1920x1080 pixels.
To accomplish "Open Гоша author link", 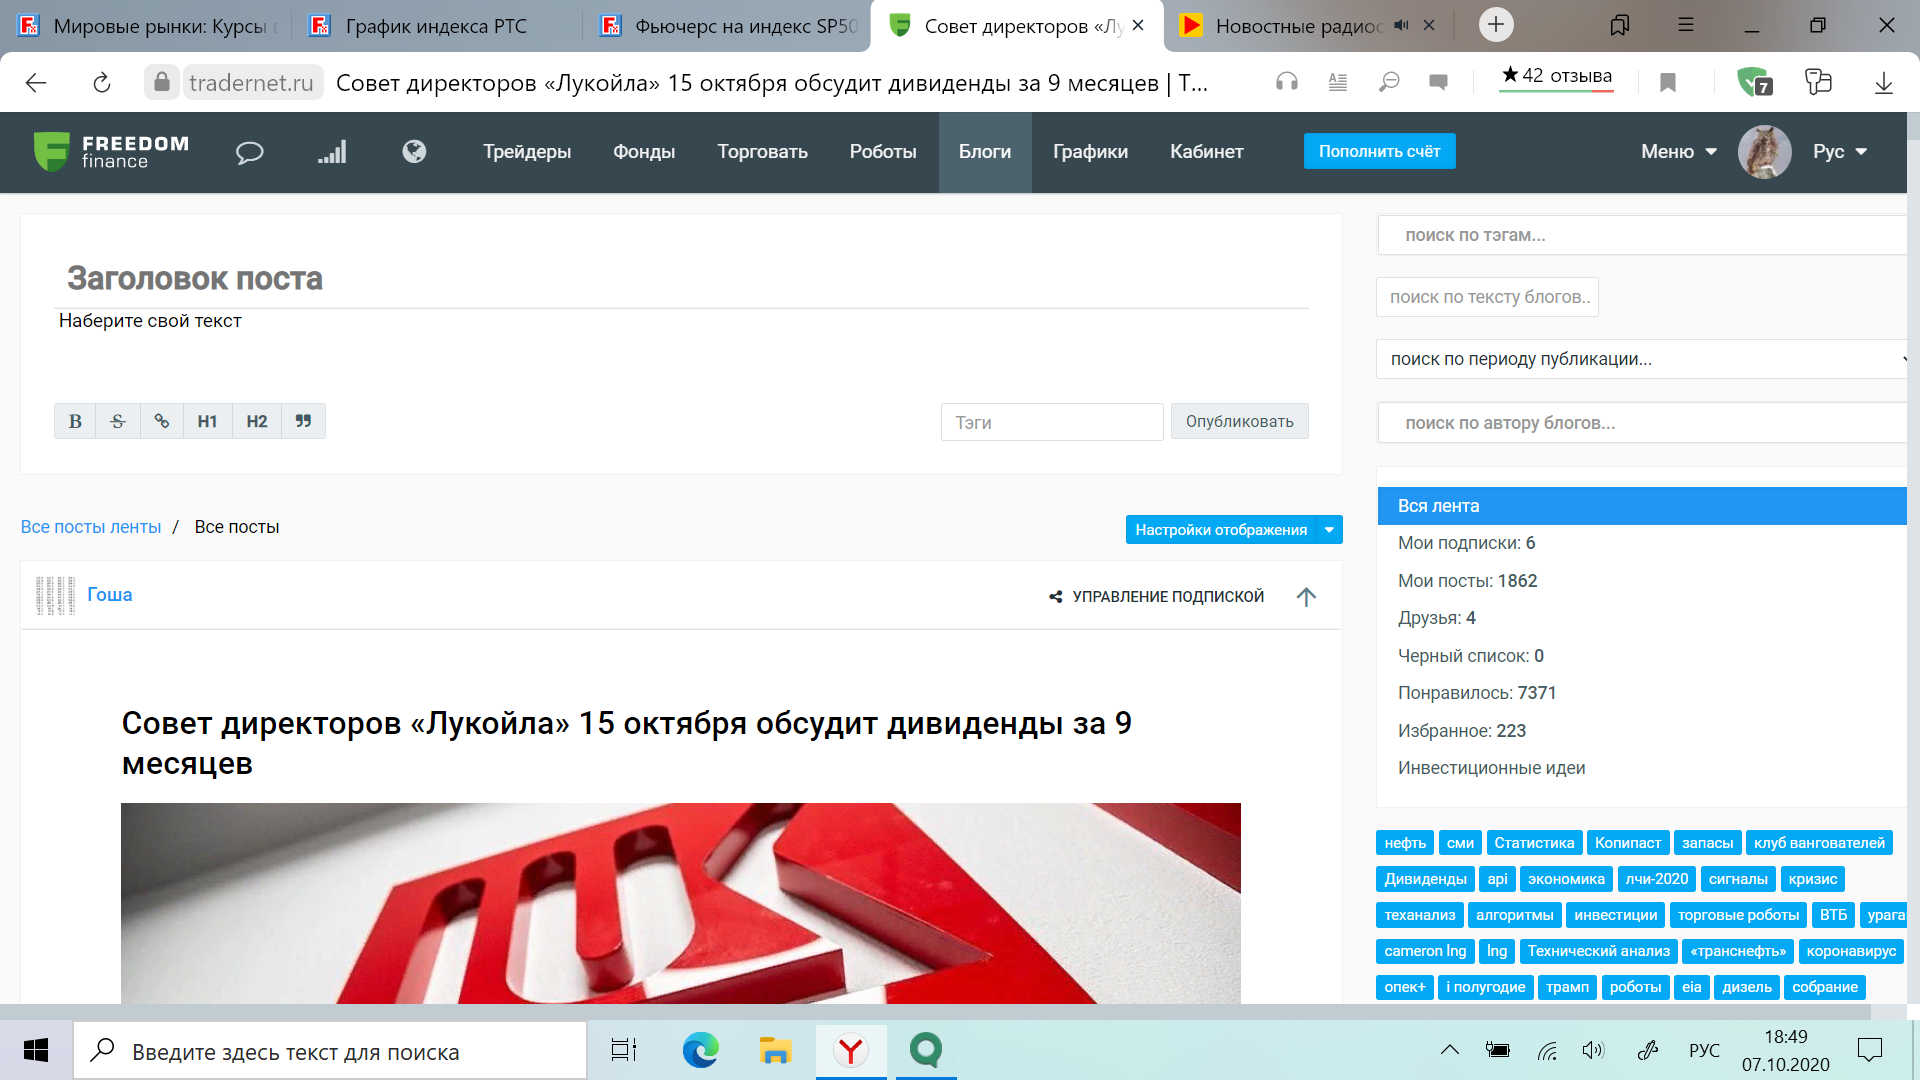I will [110, 594].
